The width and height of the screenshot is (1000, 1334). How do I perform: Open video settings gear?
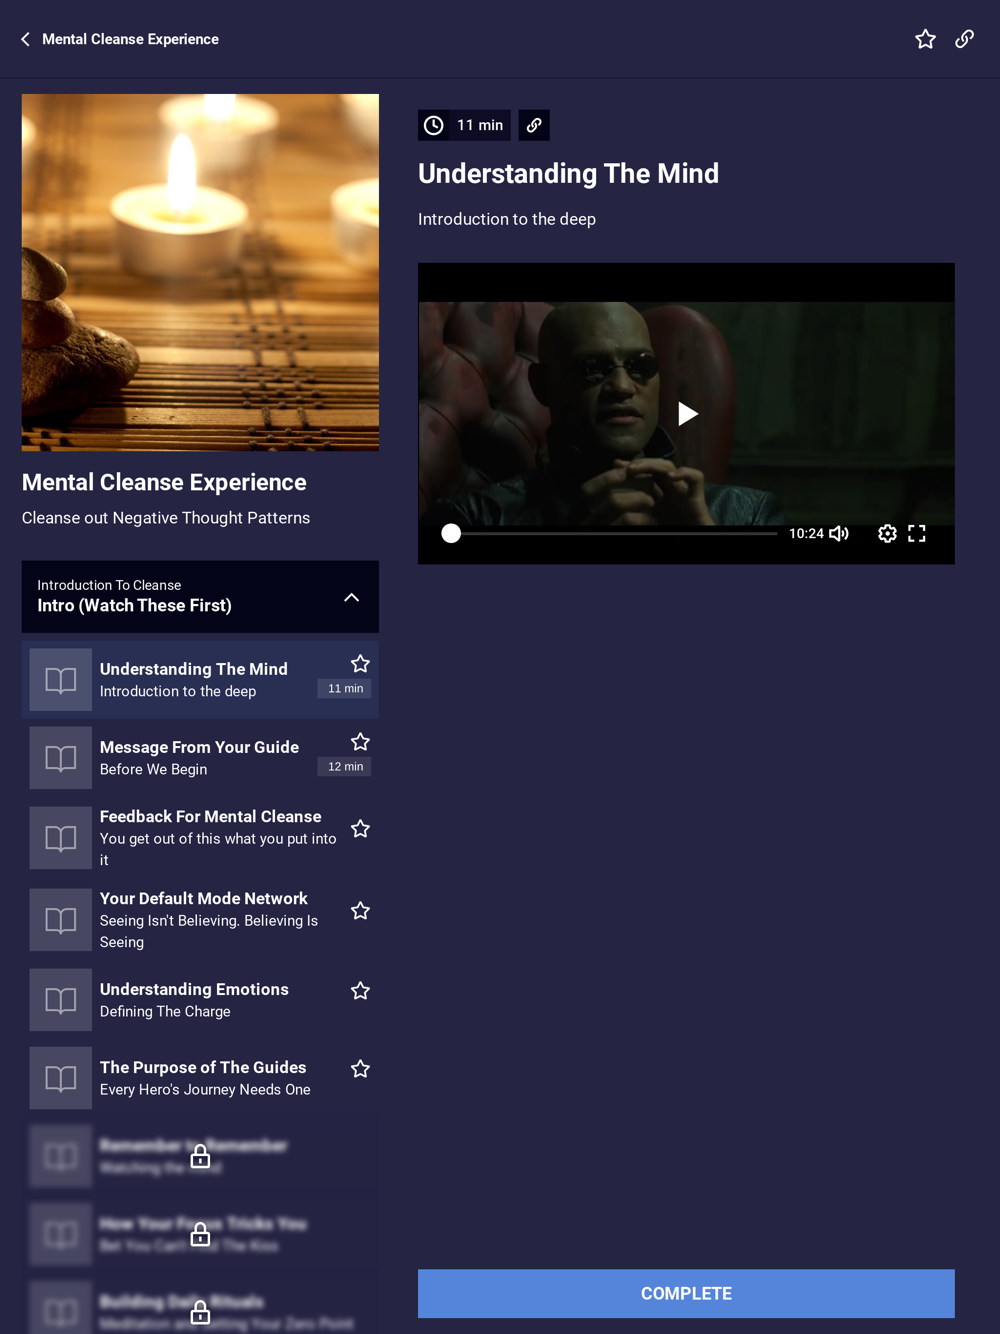click(887, 534)
